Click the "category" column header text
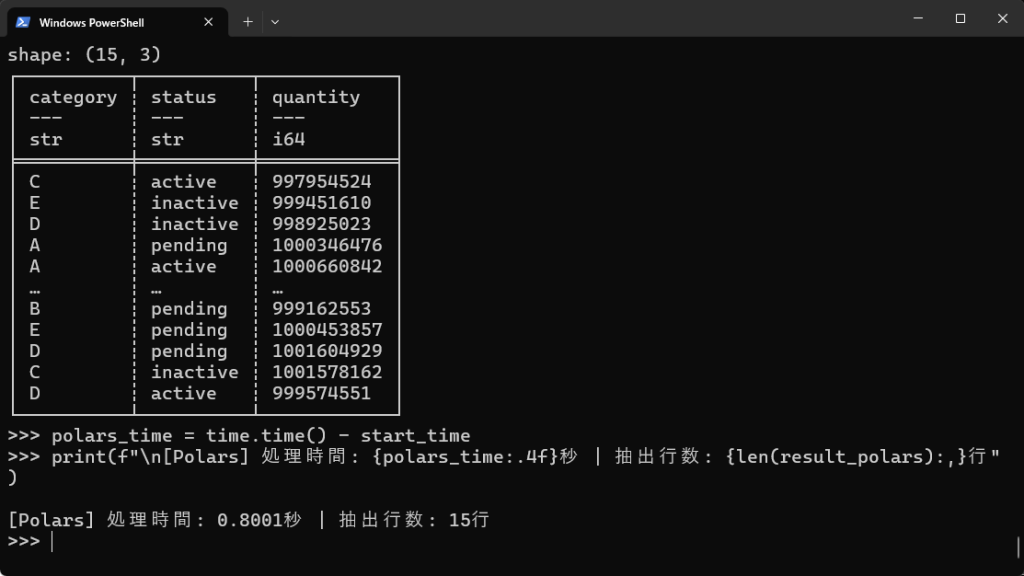Image resolution: width=1024 pixels, height=576 pixels. point(73,97)
